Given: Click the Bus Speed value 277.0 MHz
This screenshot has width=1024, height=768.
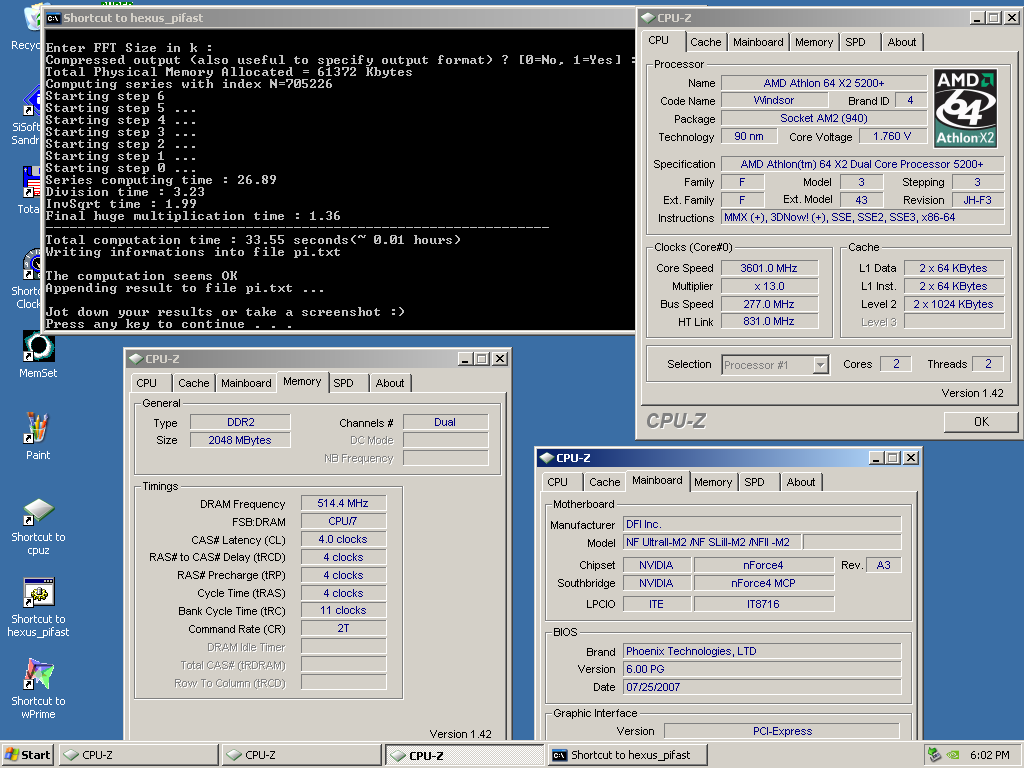Looking at the screenshot, I should click(769, 304).
